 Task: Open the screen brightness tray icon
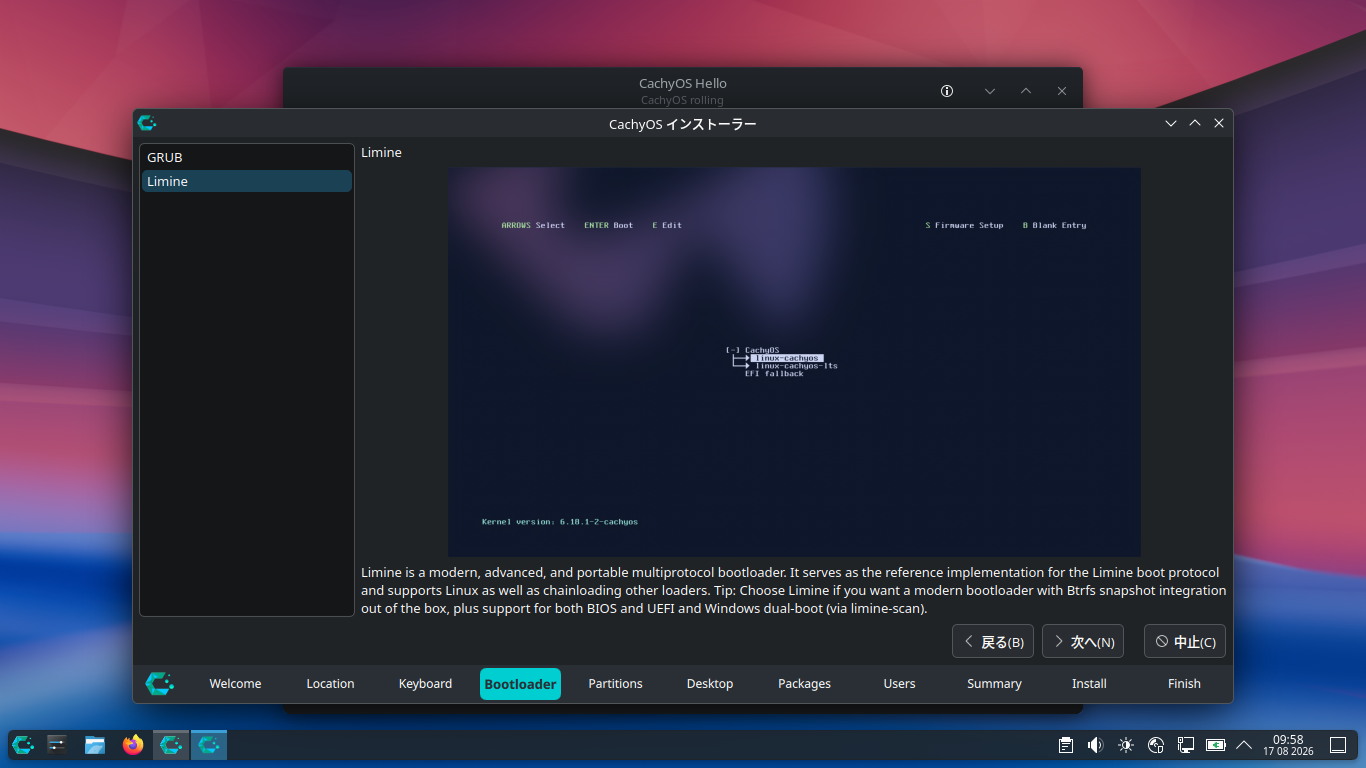point(1126,745)
